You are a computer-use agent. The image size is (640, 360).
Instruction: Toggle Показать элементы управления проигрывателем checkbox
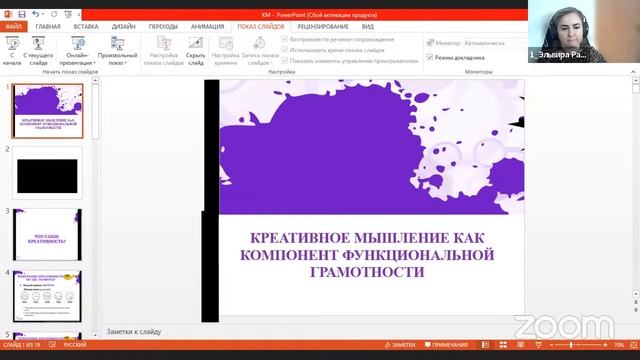point(285,60)
